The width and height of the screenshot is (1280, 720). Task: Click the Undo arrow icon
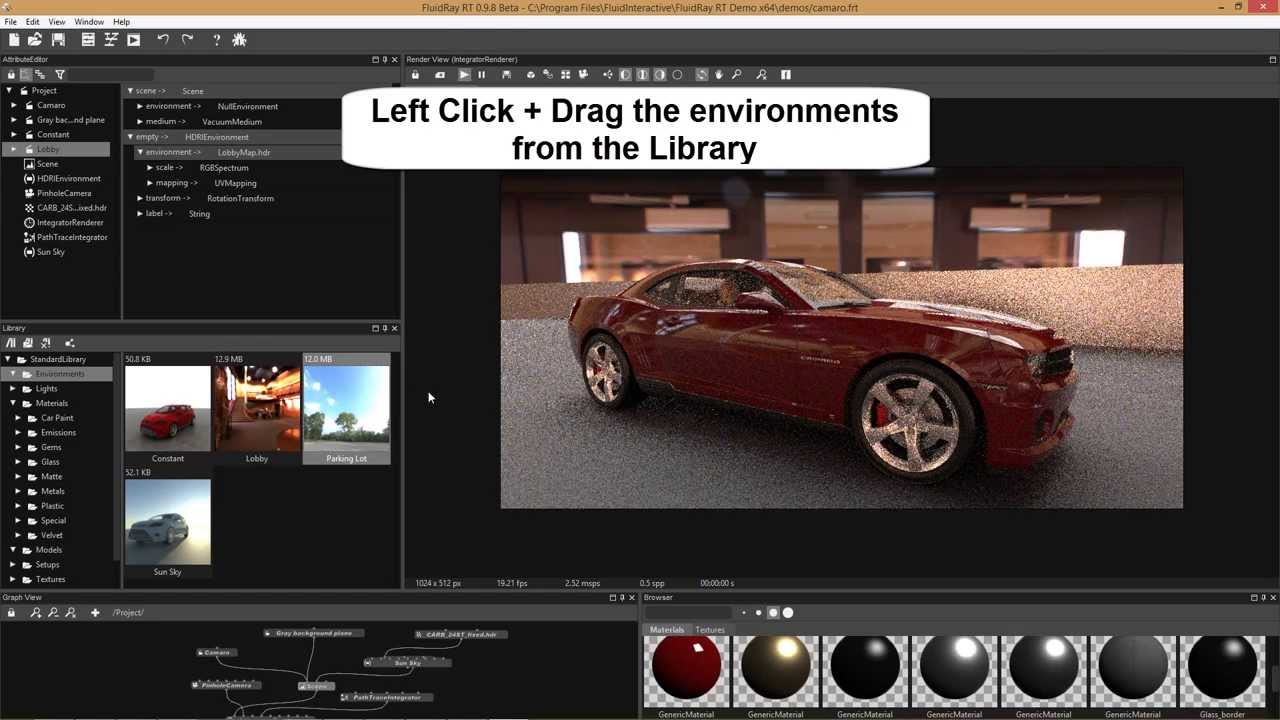click(163, 39)
